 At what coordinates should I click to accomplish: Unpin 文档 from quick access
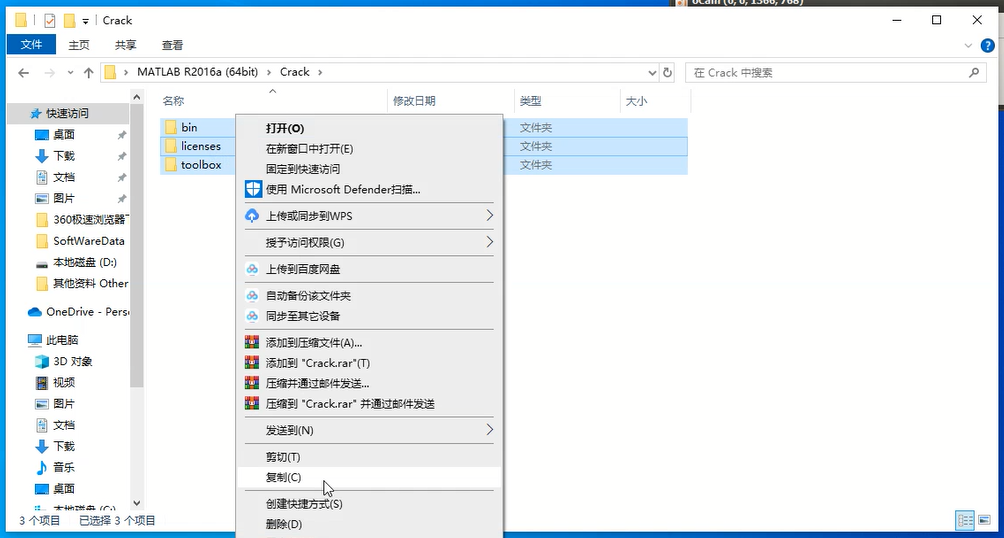click(122, 177)
